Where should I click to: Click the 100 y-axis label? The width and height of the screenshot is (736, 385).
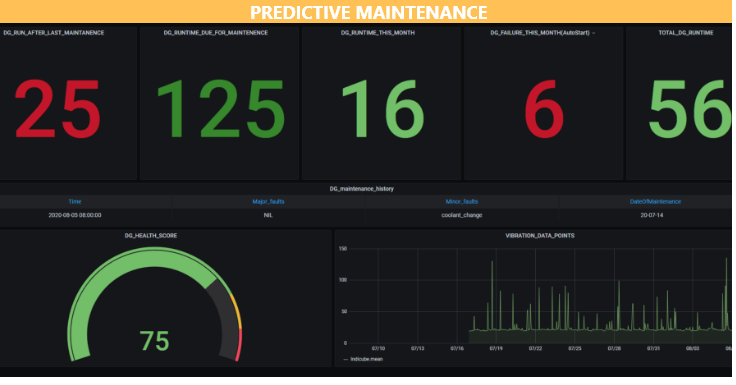[x=343, y=280]
